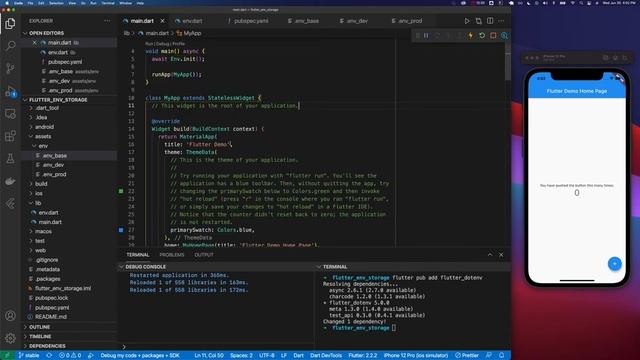Maximize the panel with the up chevron
The image size is (640, 360).
tap(490, 255)
